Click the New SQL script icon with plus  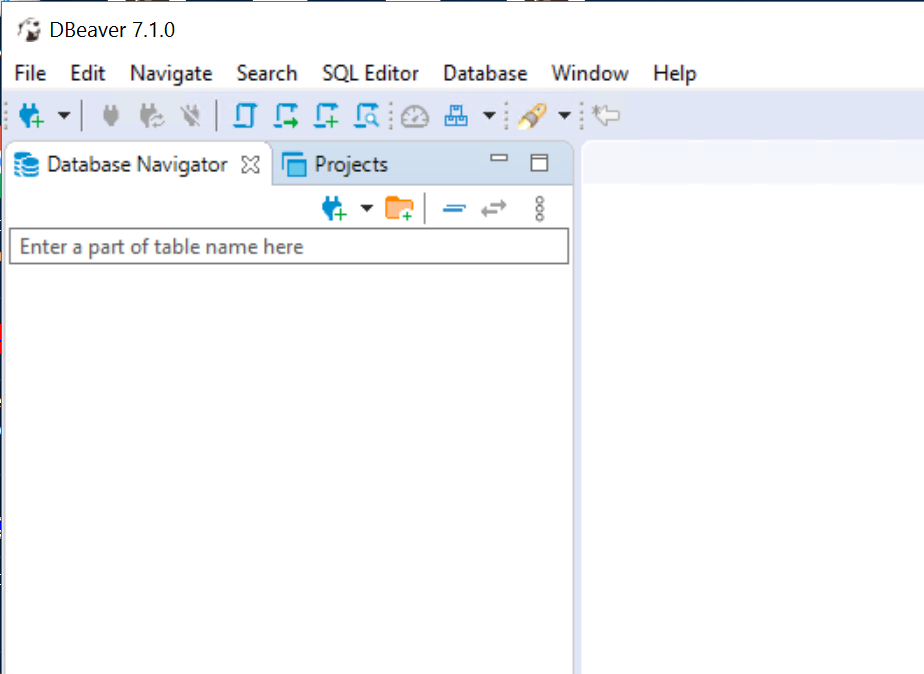[x=327, y=116]
